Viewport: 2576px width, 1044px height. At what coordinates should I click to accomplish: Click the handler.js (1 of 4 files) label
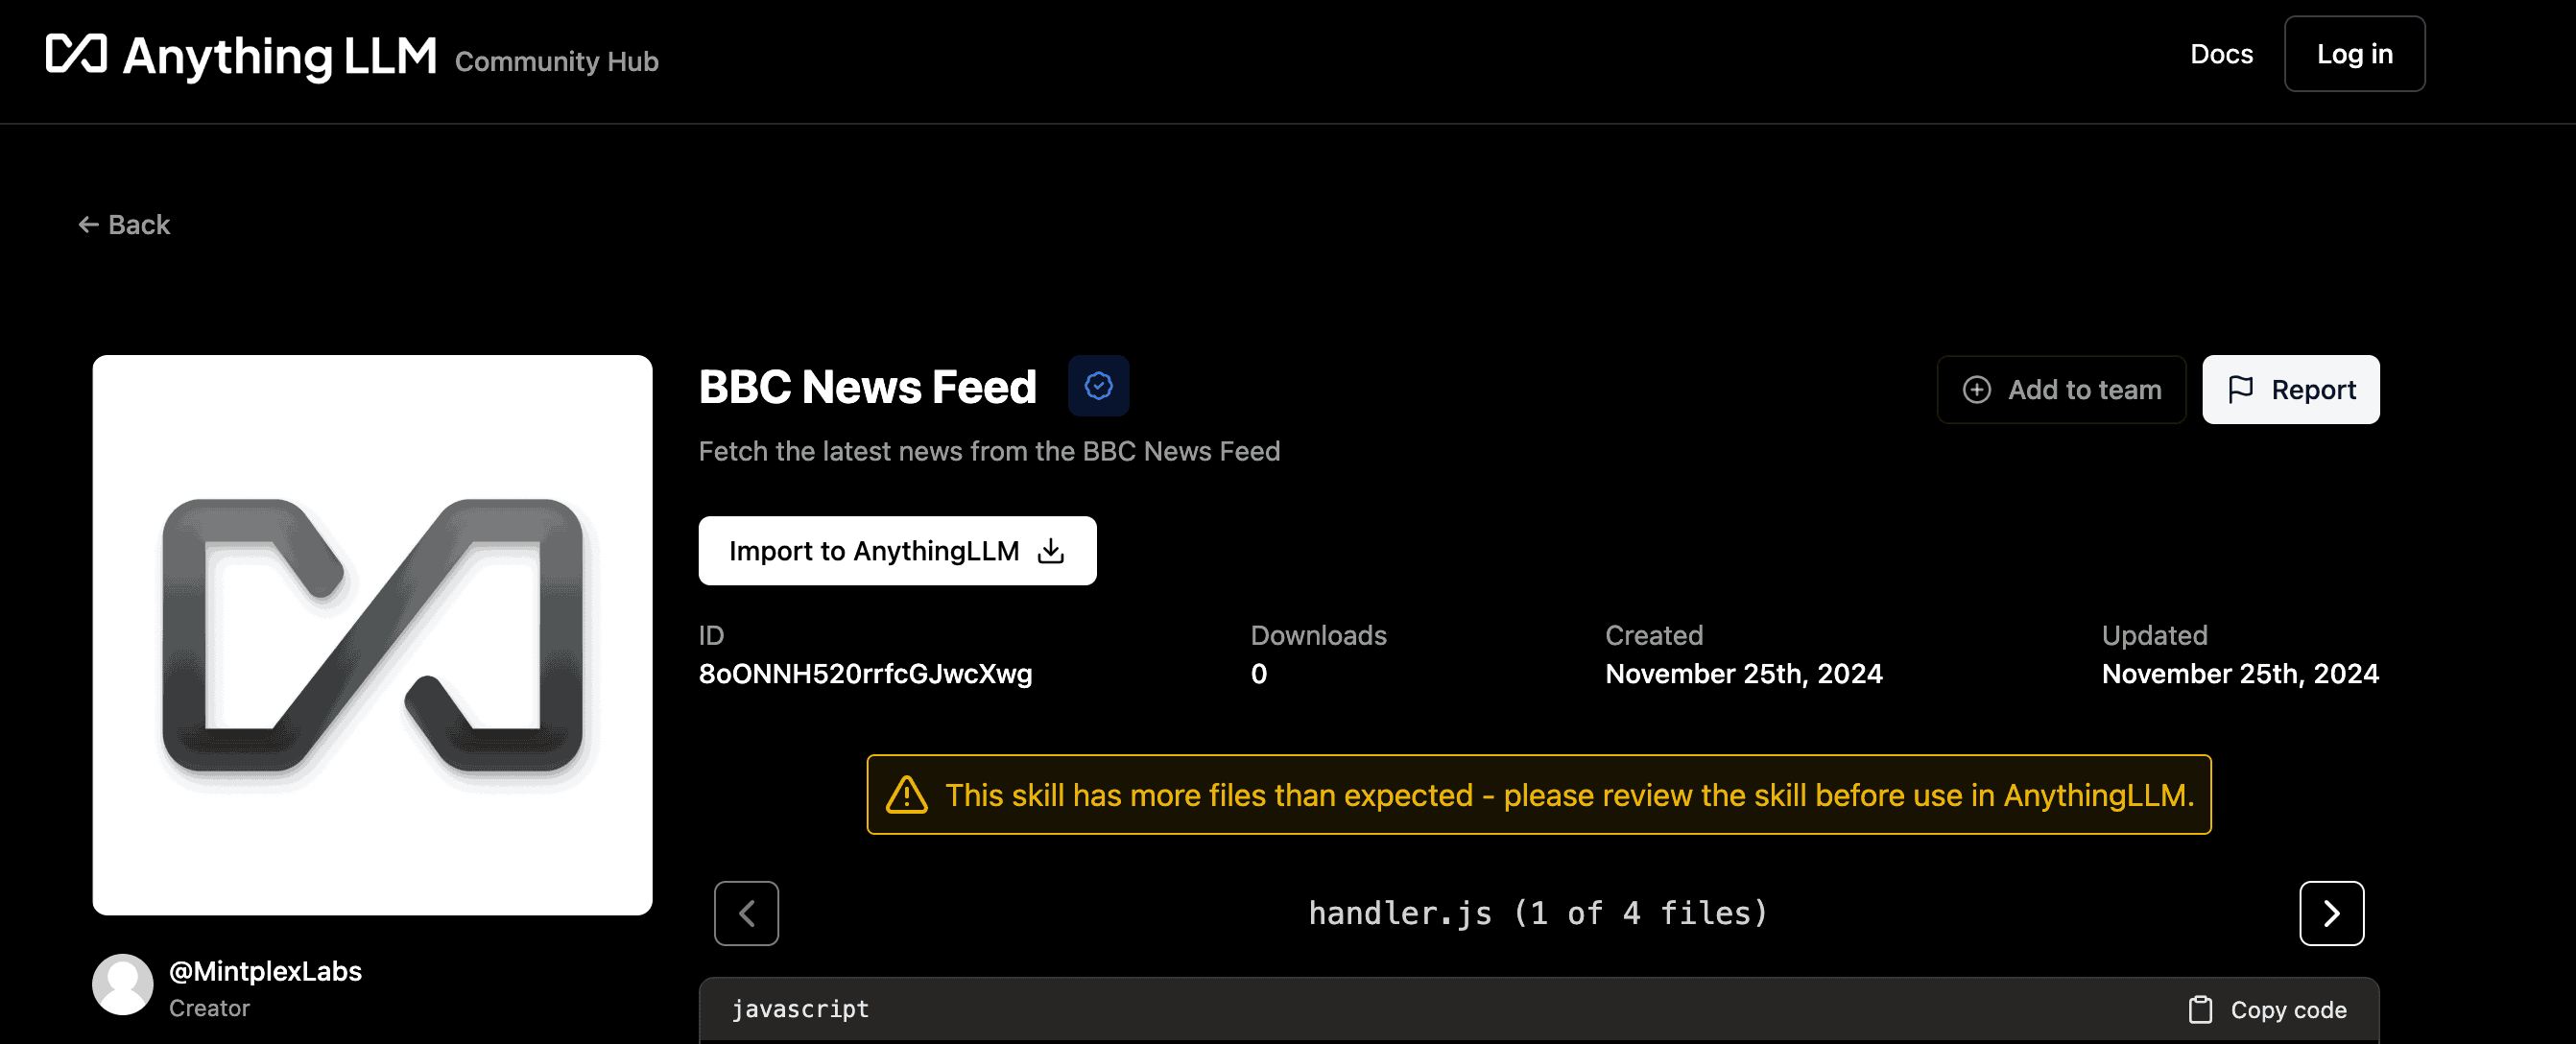coord(1539,913)
